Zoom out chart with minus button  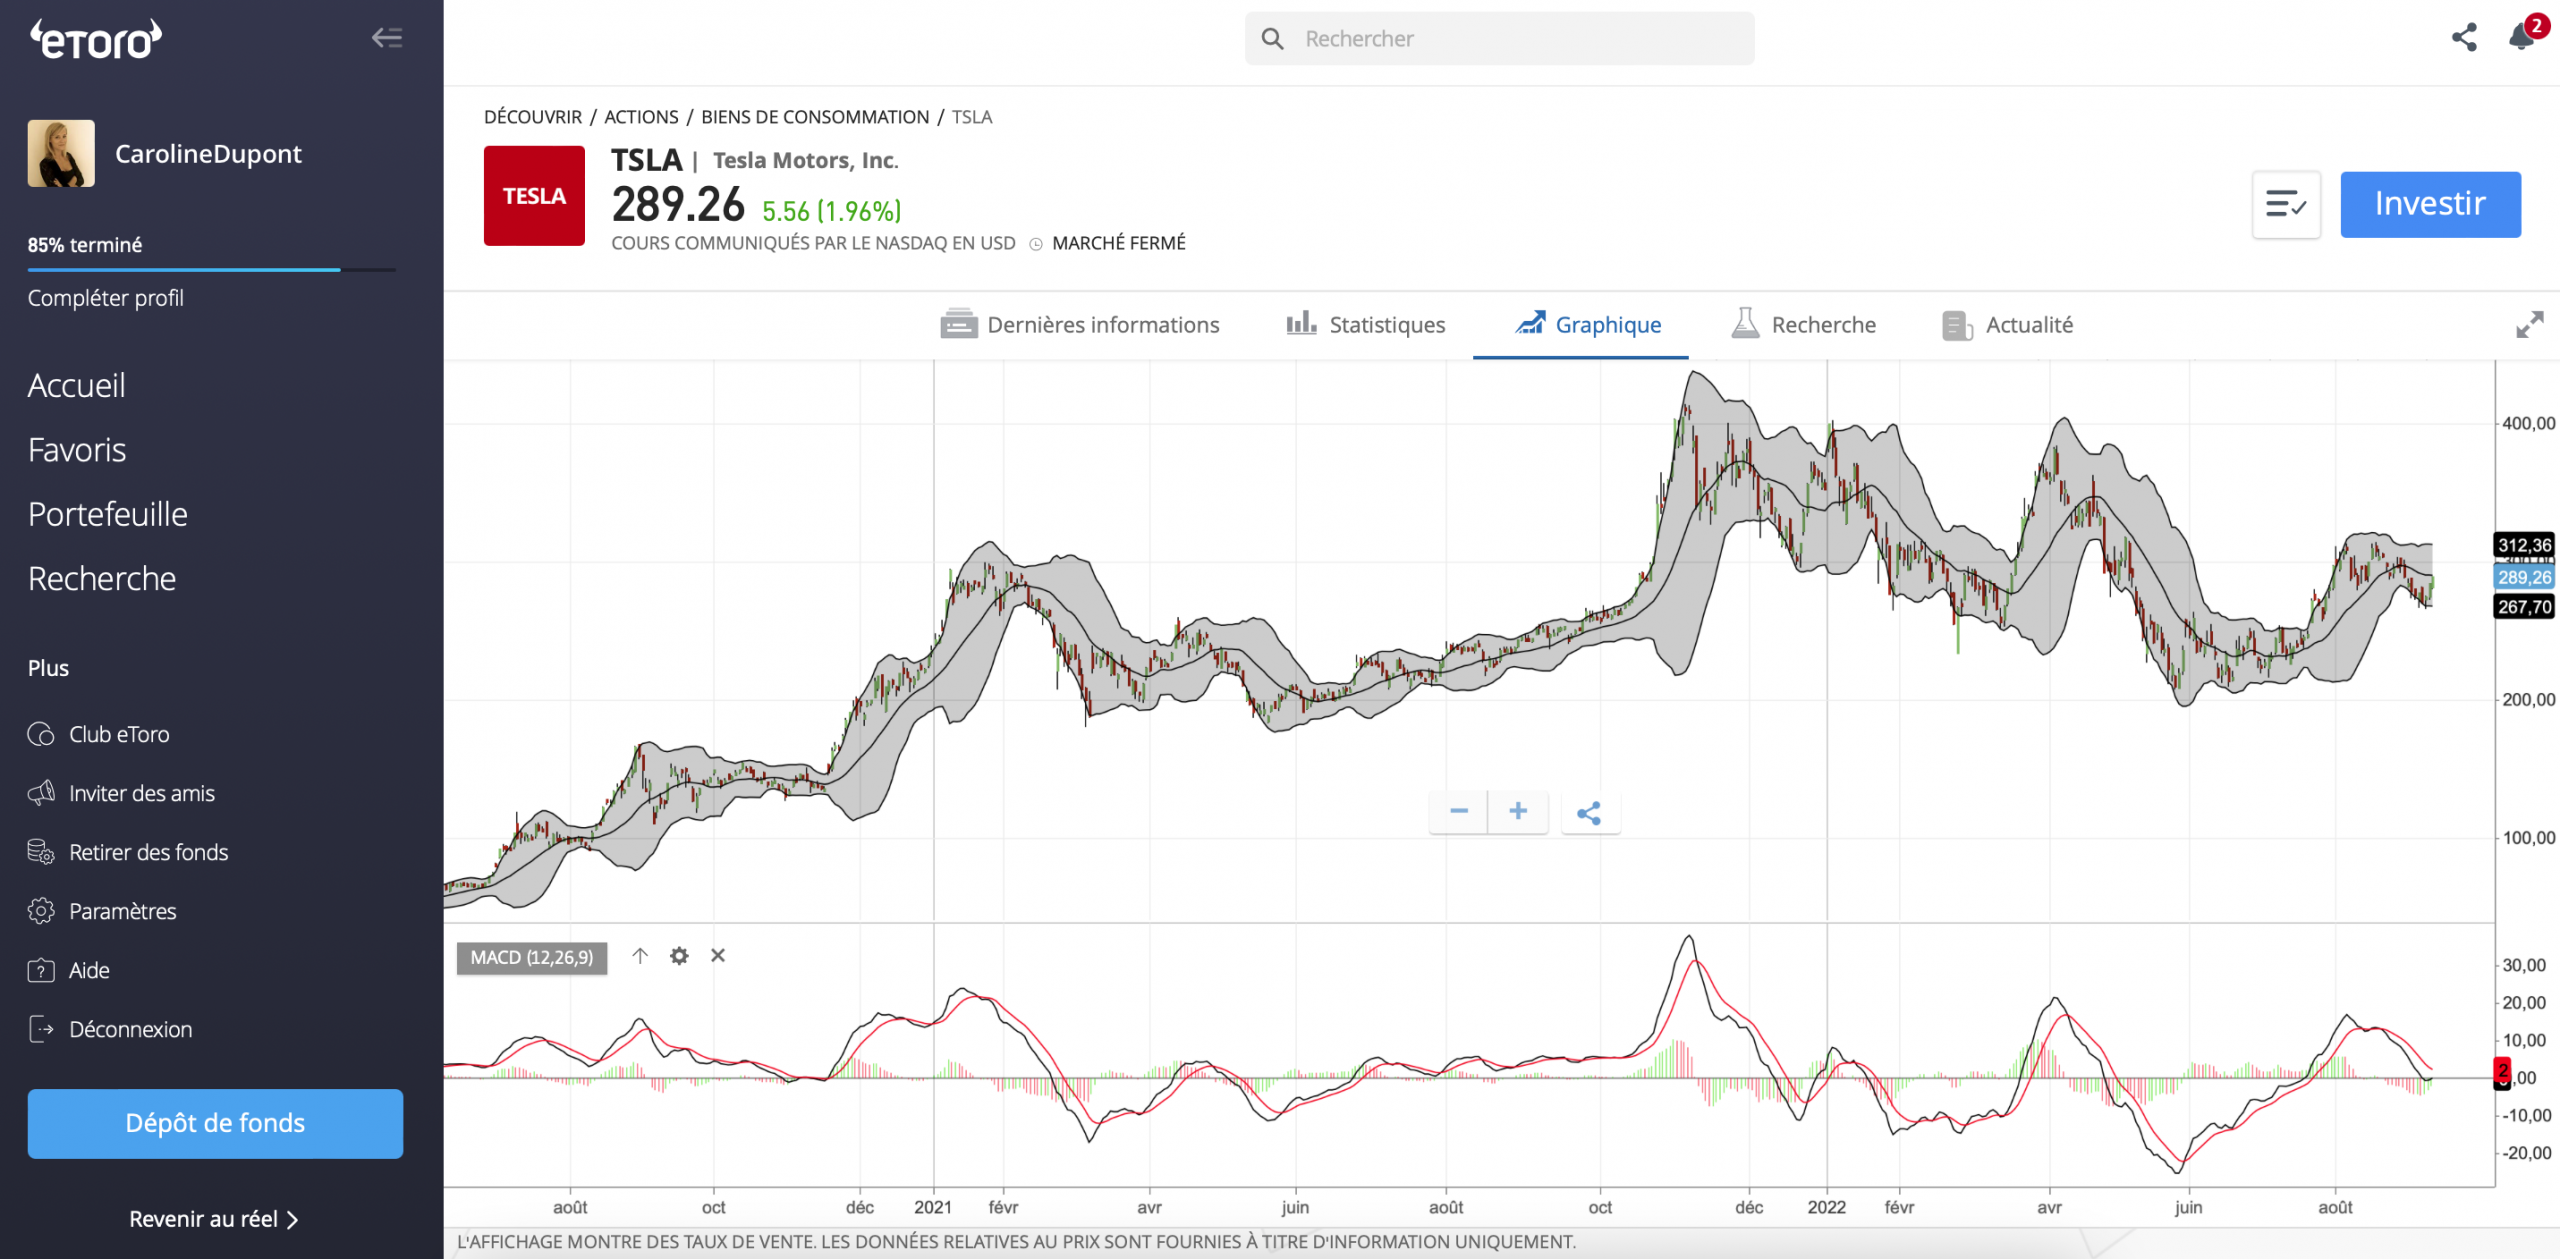point(1458,811)
